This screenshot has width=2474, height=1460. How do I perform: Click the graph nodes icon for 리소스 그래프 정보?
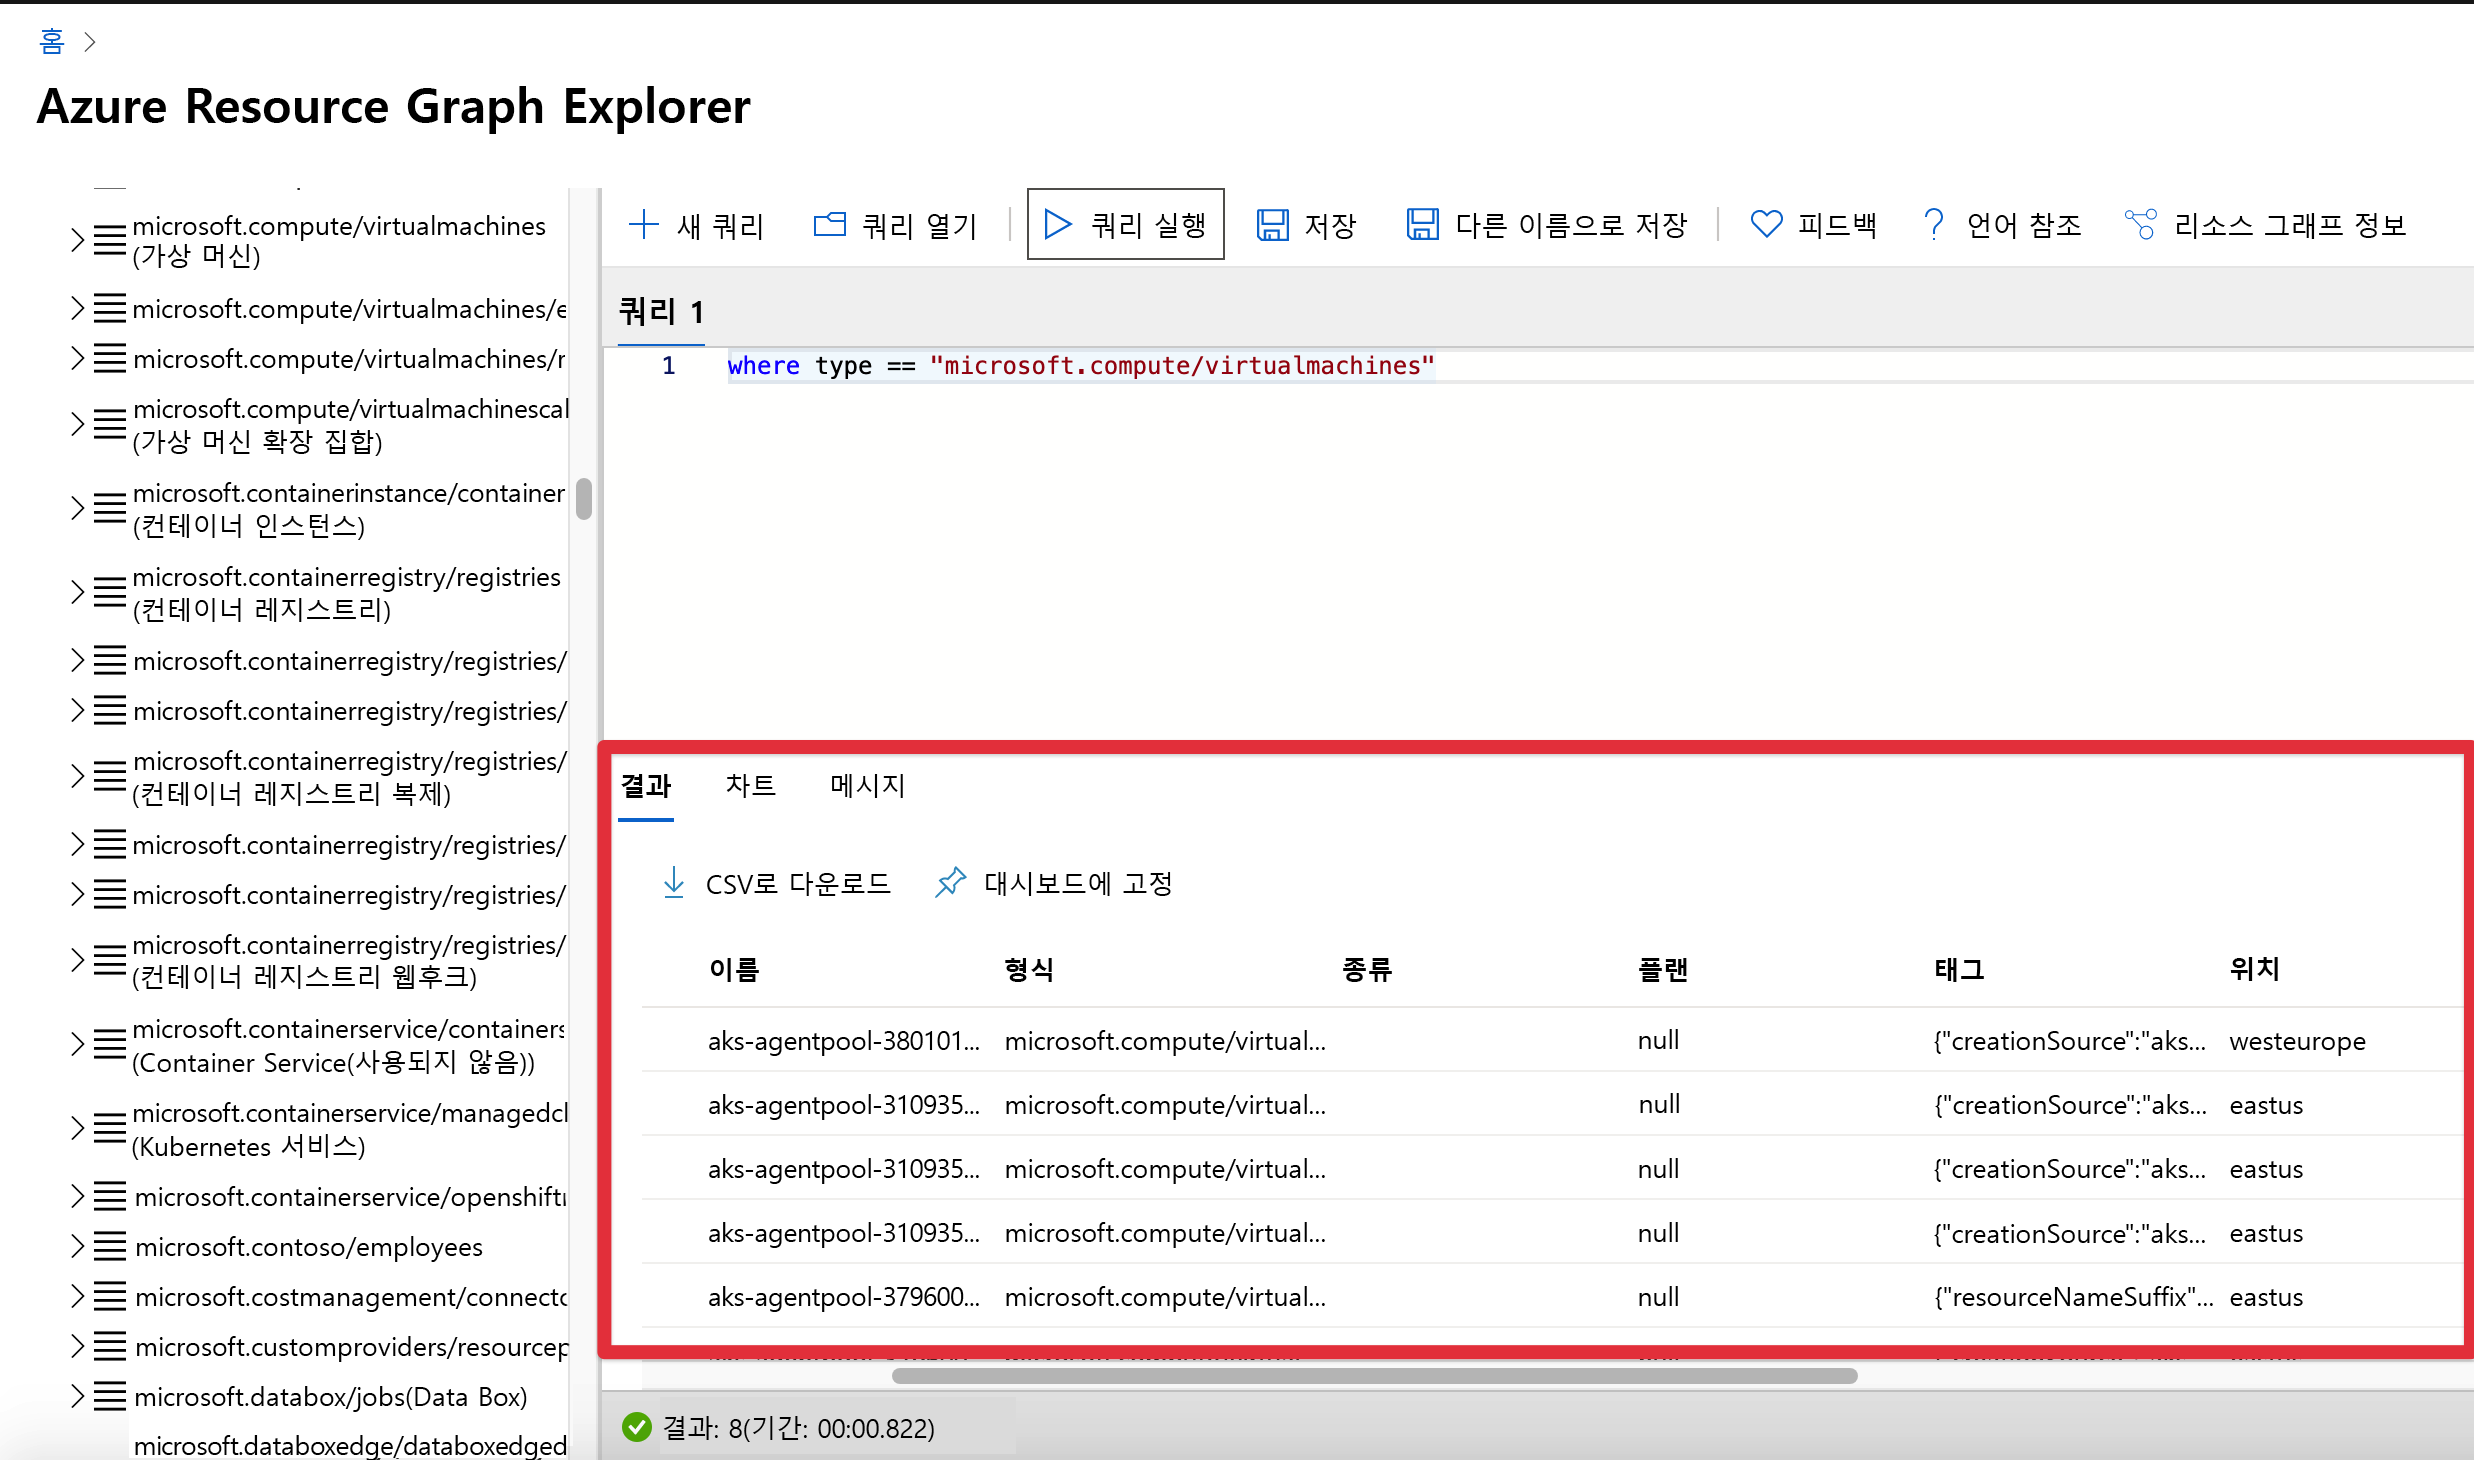(2140, 224)
